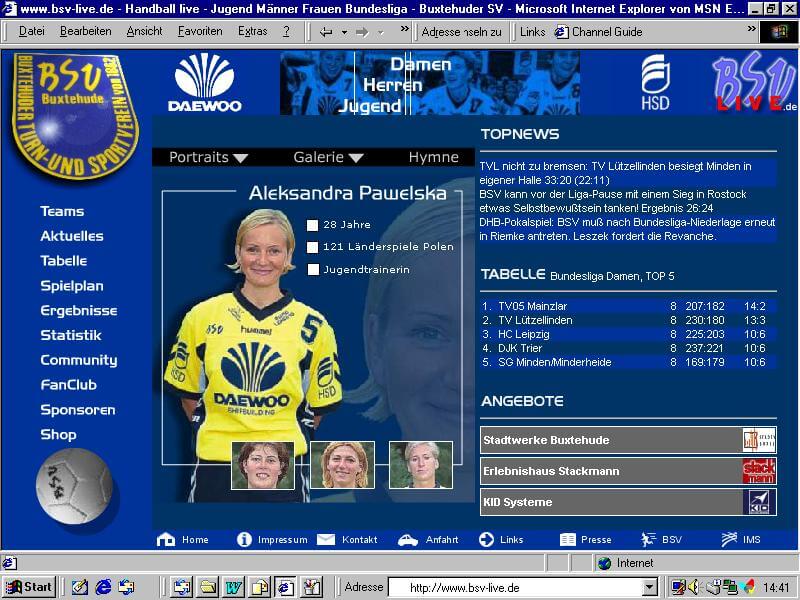Open the taskbar Adresse dropdown arrow
Viewport: 800px width, 600px height.
pyautogui.click(x=649, y=587)
